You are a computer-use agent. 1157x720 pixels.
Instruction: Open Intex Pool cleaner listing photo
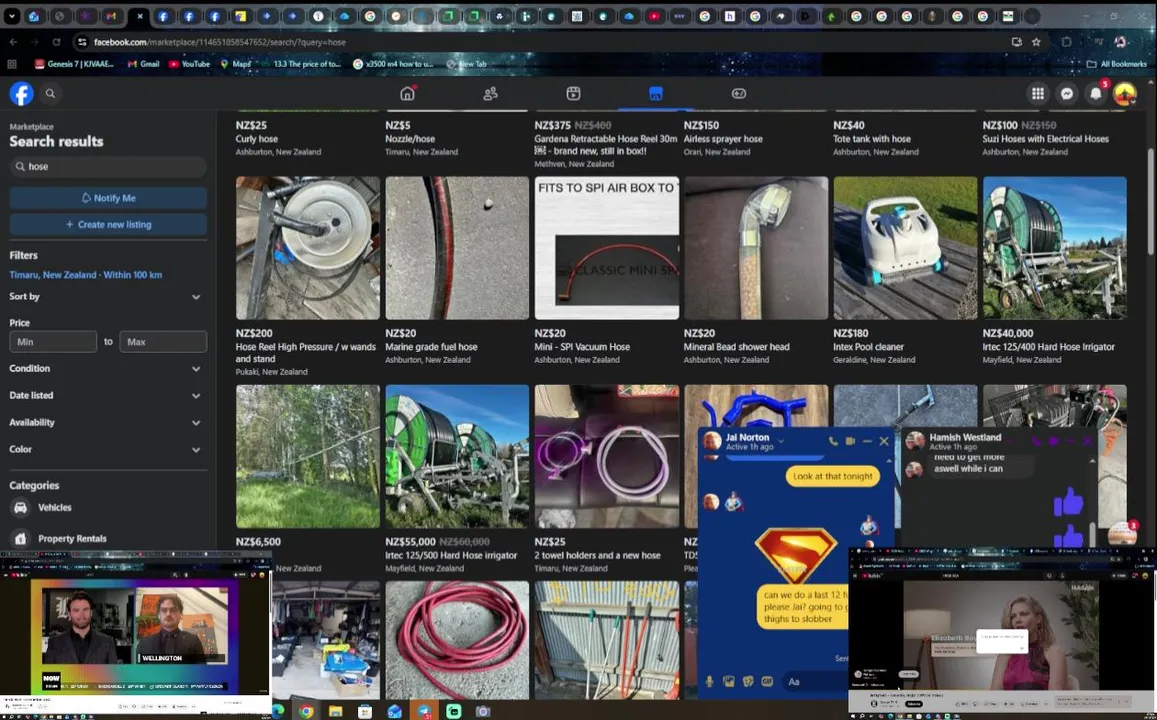[905, 248]
